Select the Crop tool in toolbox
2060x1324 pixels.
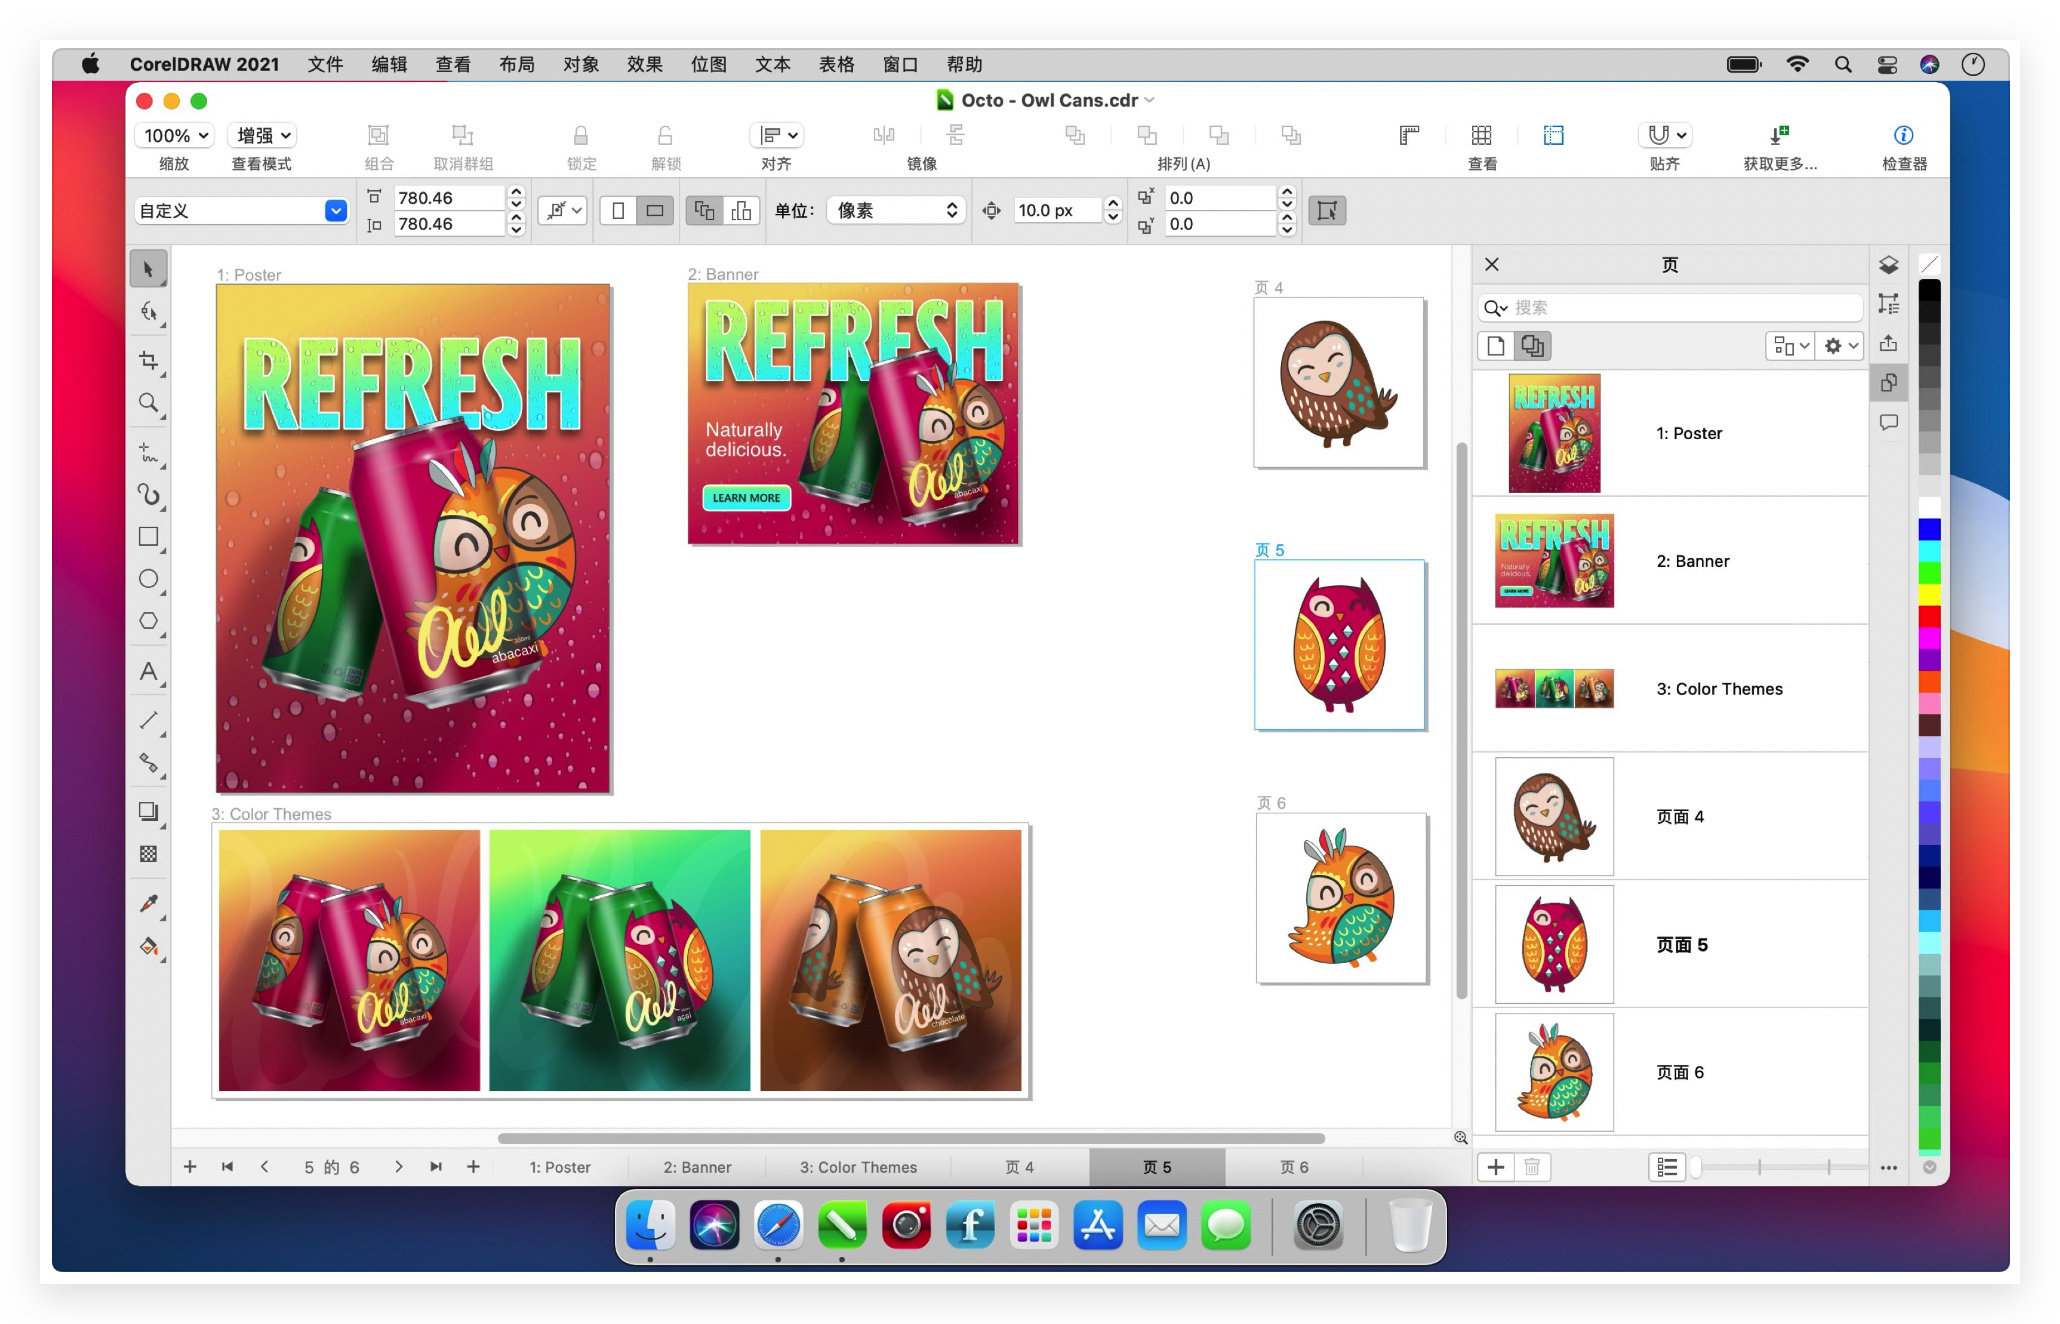[148, 360]
